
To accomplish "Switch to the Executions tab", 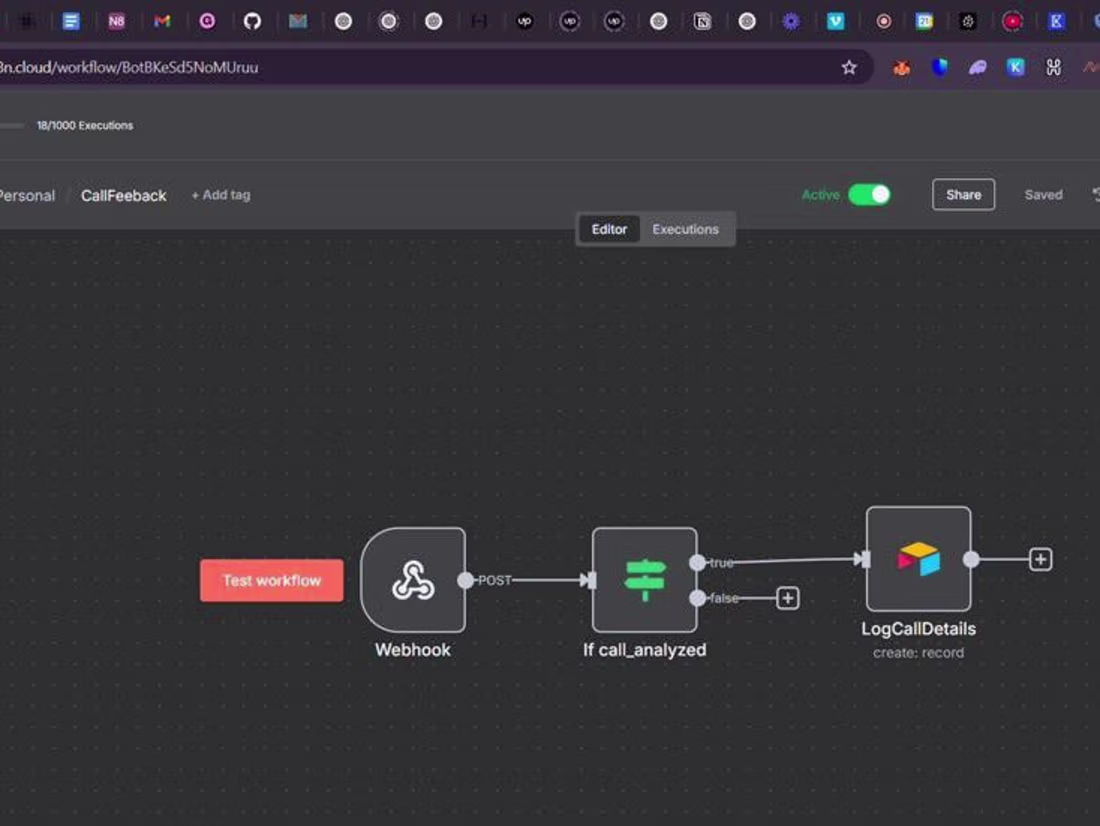I will click(x=685, y=229).
